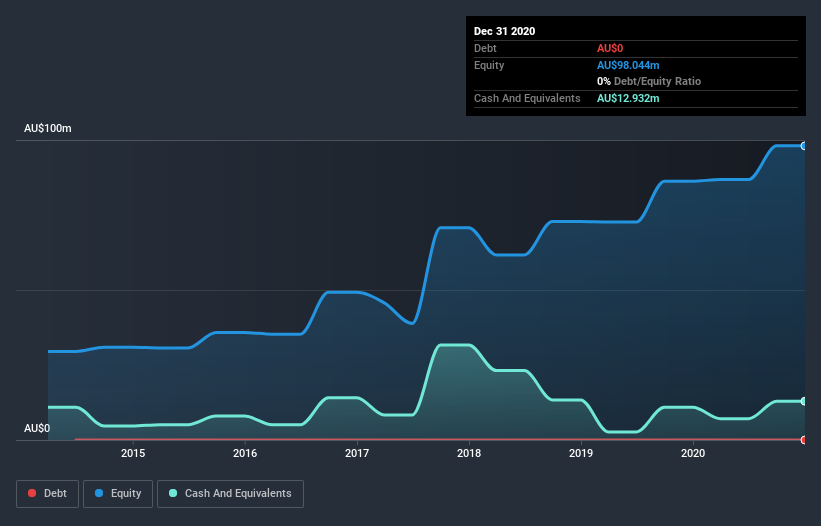Viewport: 821px width, 526px height.
Task: Click the 2019 x-axis label
Action: pyautogui.click(x=581, y=453)
